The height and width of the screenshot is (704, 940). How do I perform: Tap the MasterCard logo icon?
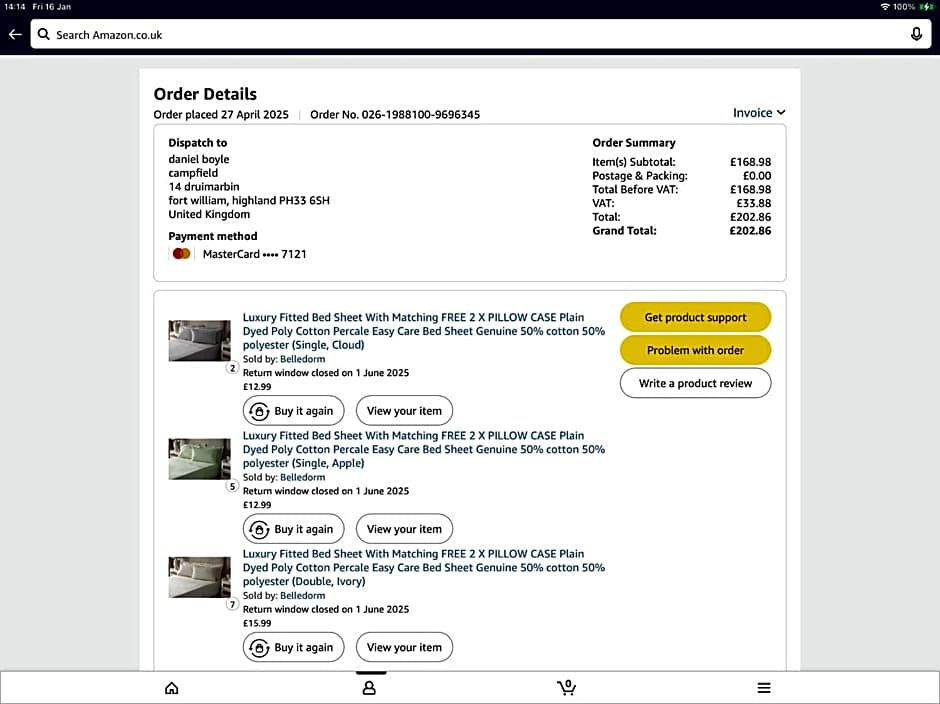pos(181,254)
